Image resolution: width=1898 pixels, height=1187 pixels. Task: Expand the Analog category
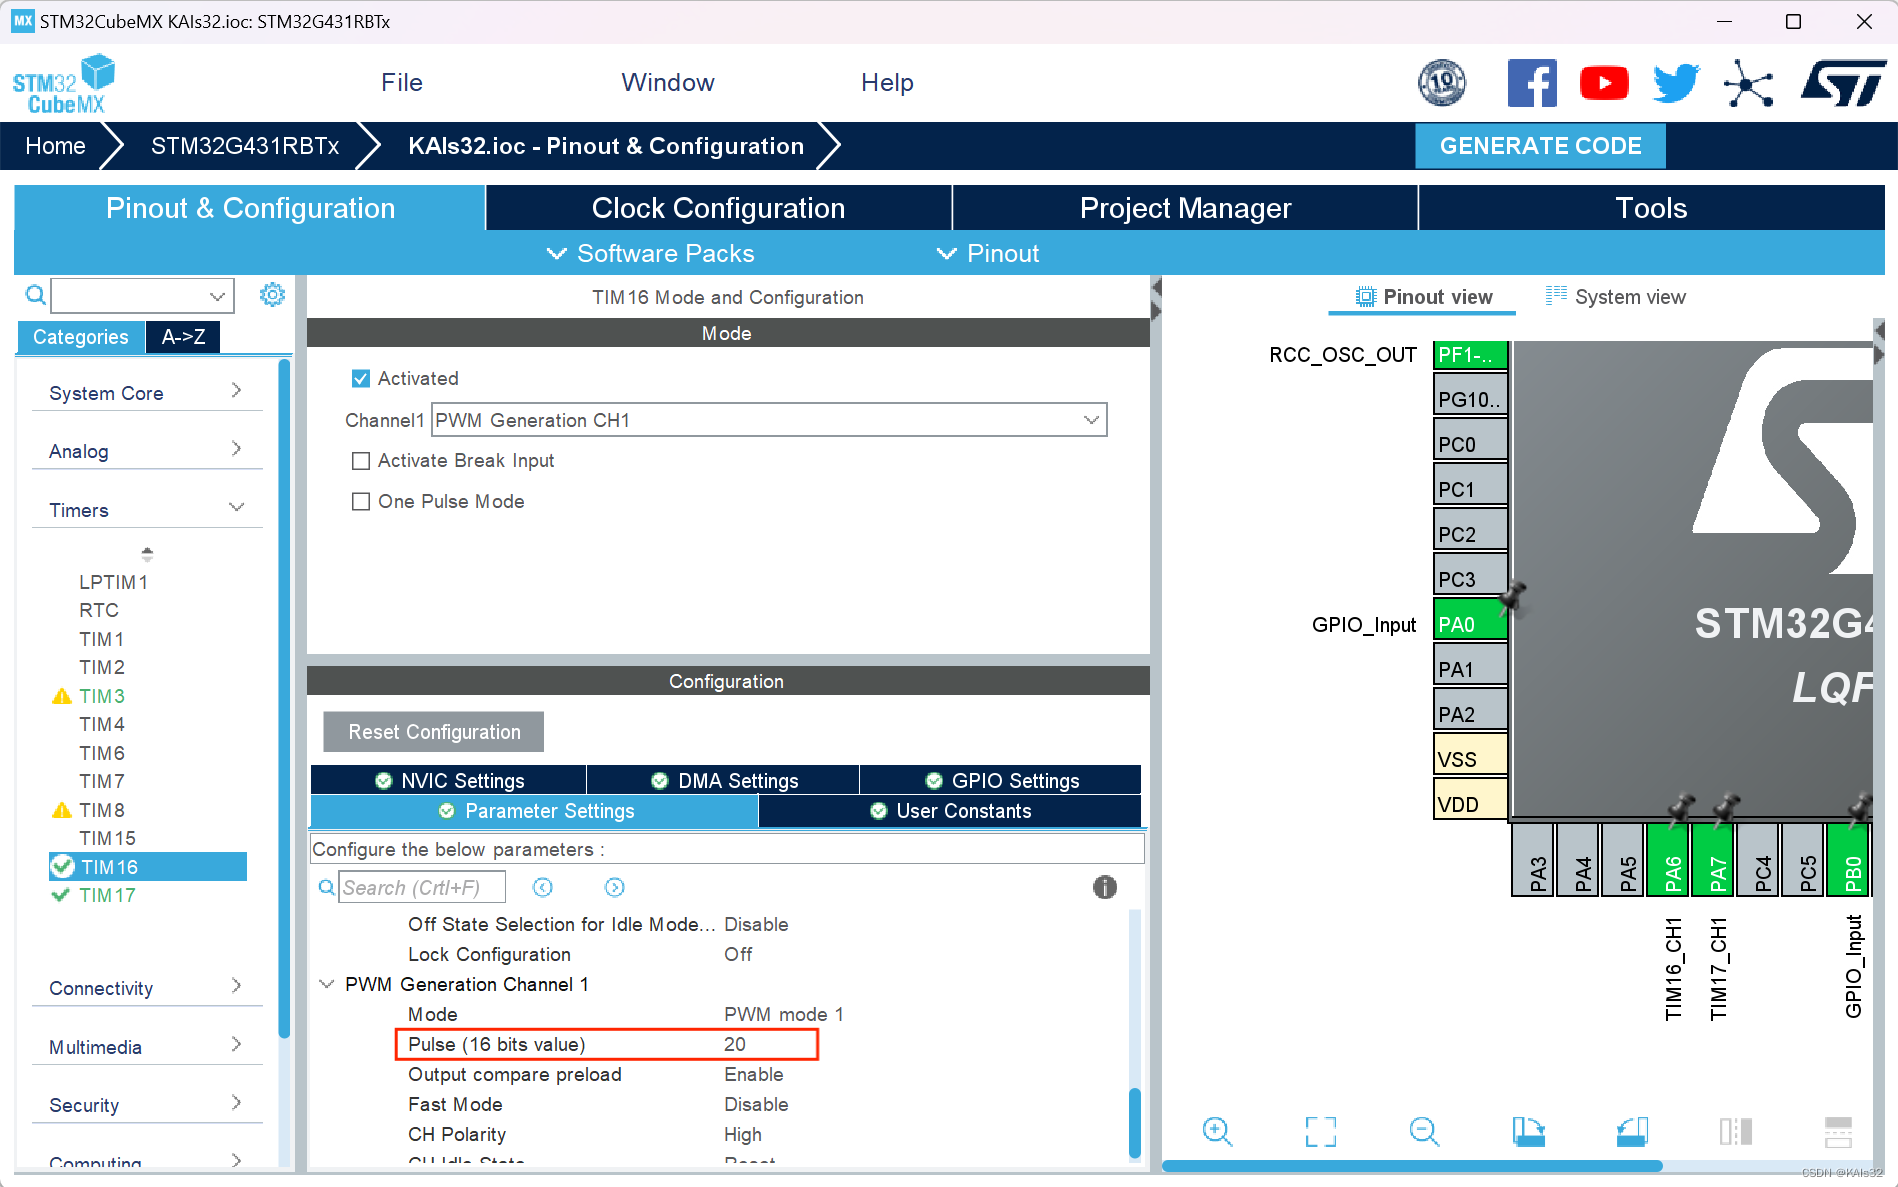[146, 450]
